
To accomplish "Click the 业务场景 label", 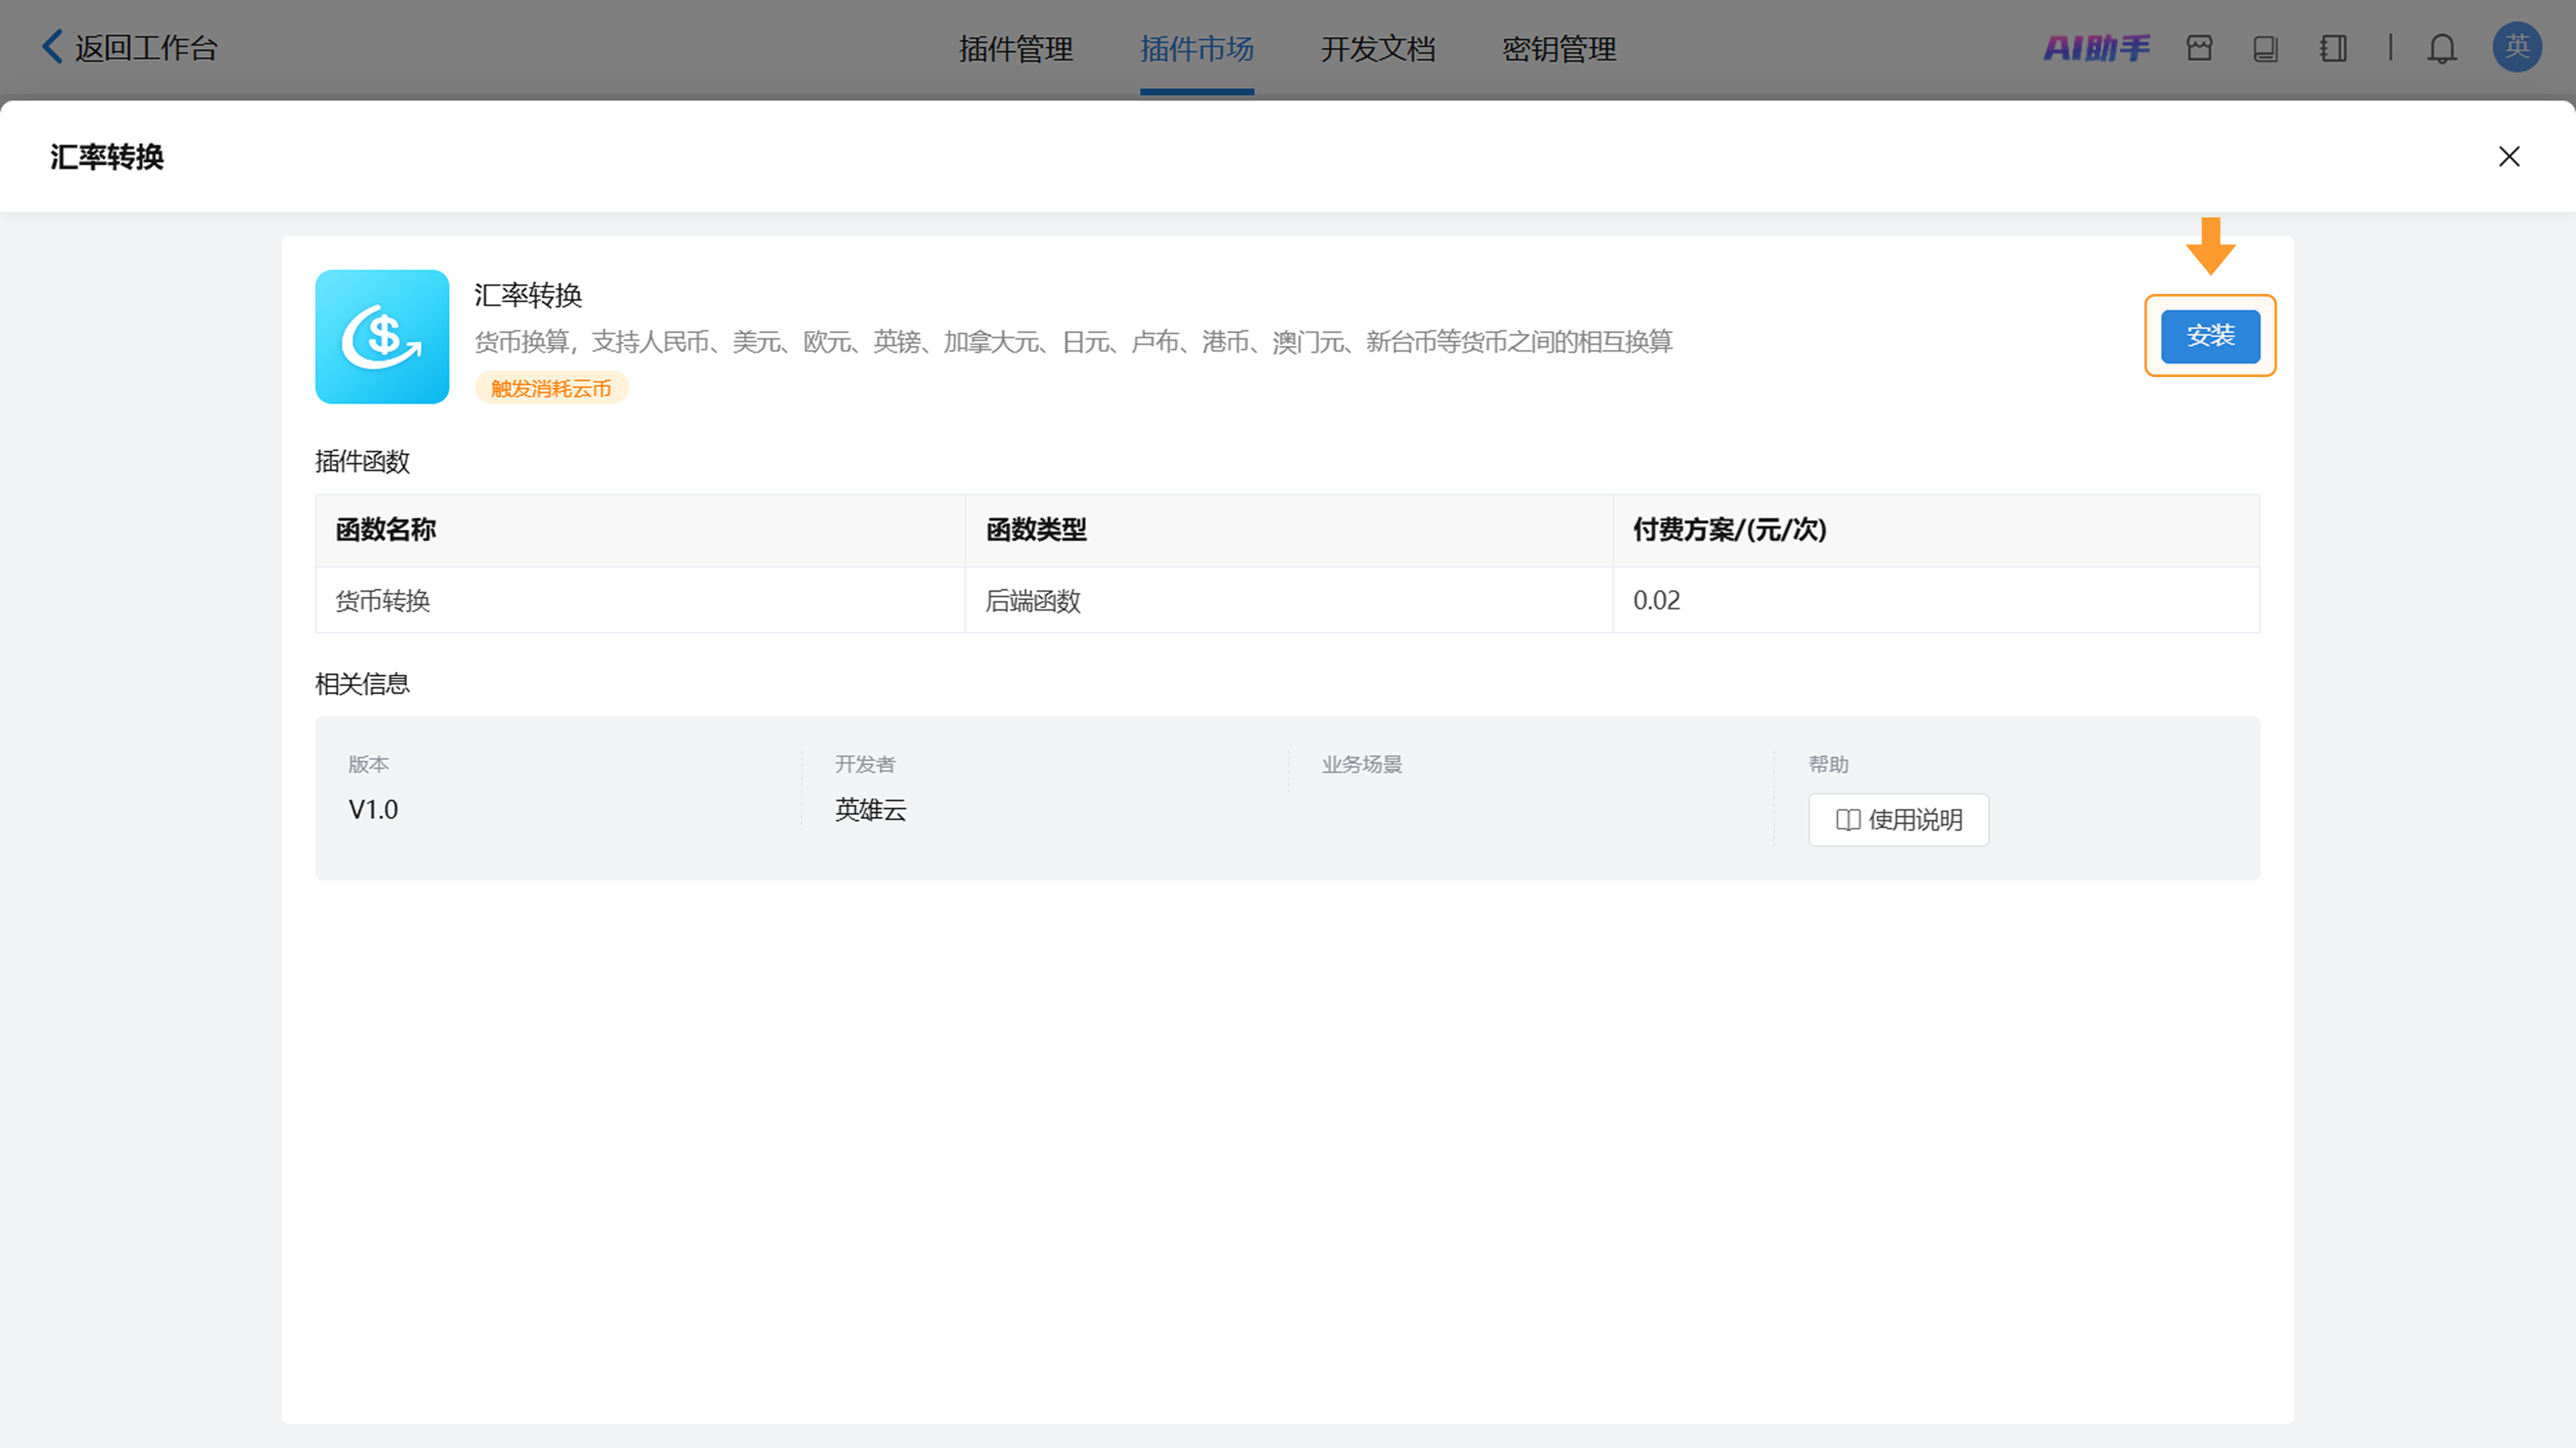I will (1361, 765).
